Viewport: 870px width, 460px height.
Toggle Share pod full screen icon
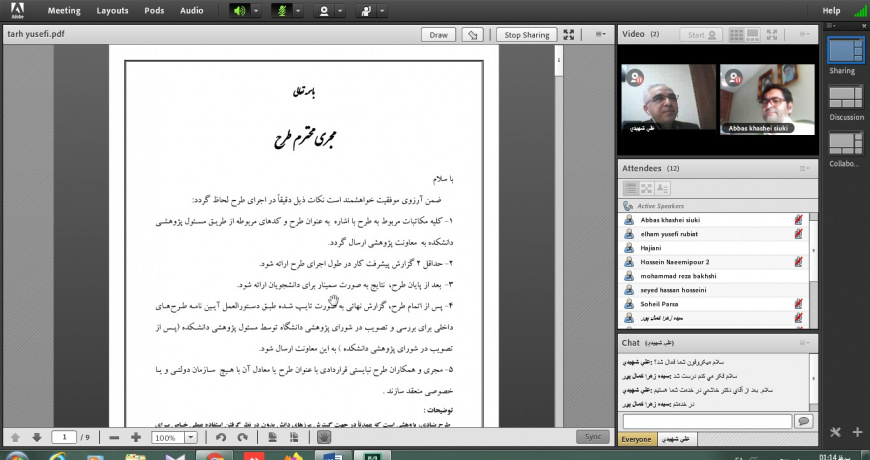[569, 34]
